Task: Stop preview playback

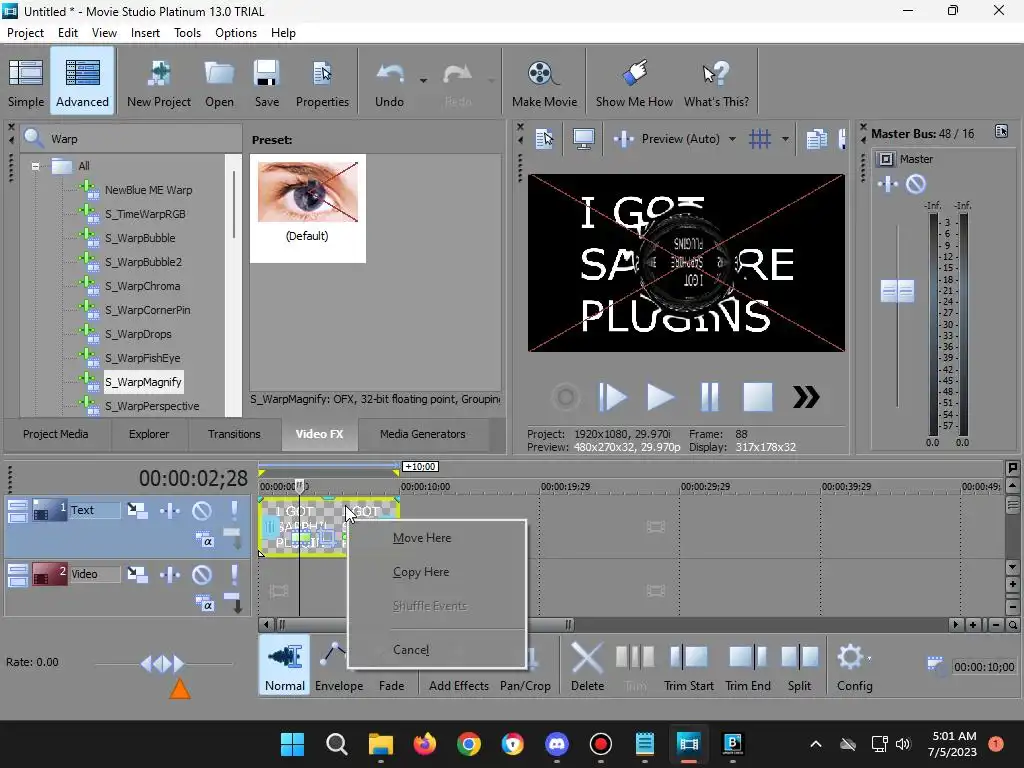Action: point(758,397)
